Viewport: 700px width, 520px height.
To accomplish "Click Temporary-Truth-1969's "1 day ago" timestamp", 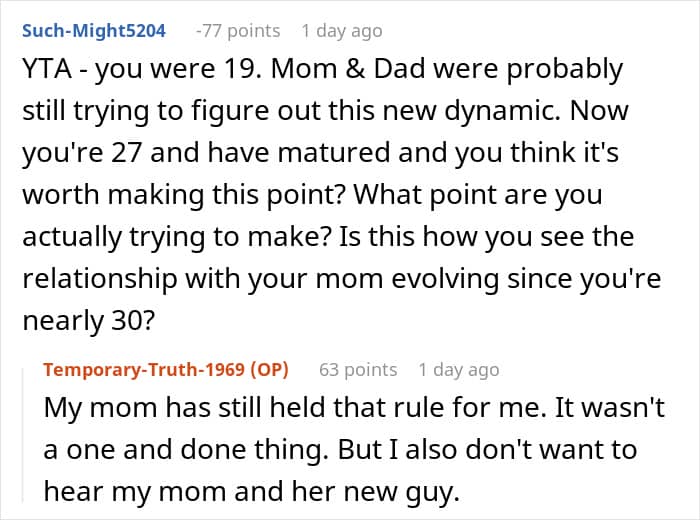I will tap(459, 370).
